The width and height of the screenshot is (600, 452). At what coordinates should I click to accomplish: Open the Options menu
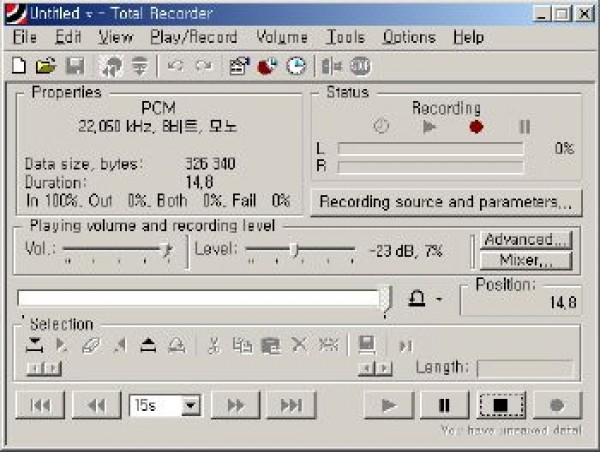(x=409, y=37)
